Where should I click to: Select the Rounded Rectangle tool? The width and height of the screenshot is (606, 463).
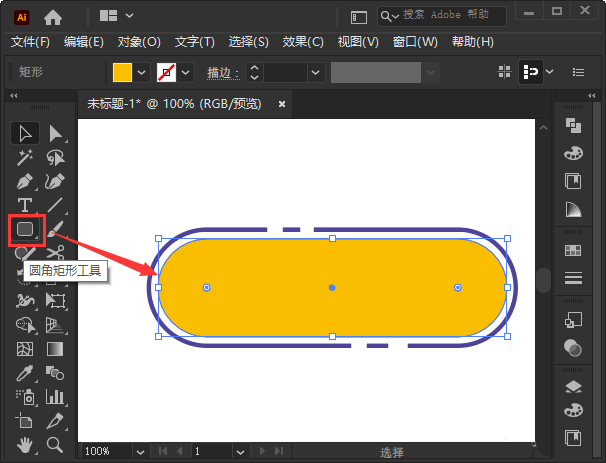pyautogui.click(x=25, y=230)
